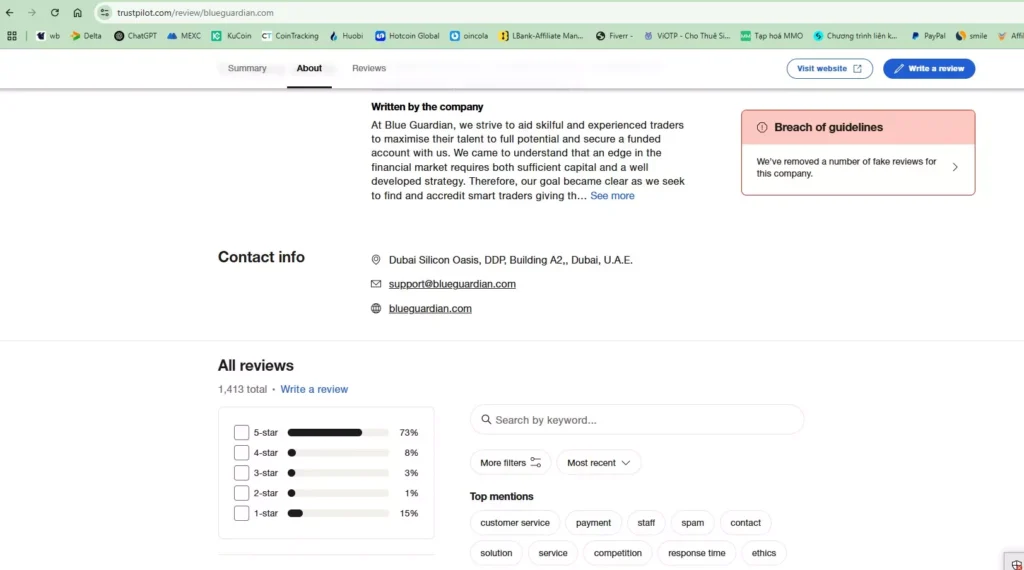Open the Hotcoin Global bookmark
1024x570 pixels.
coord(407,36)
